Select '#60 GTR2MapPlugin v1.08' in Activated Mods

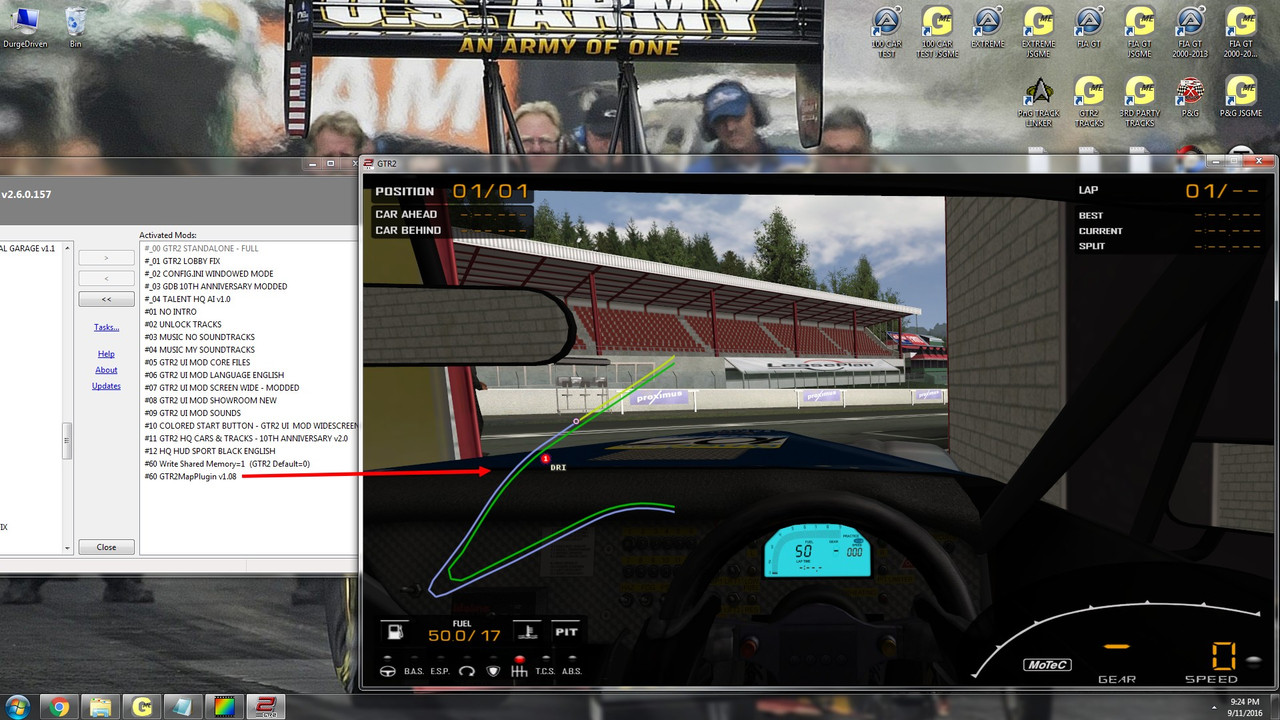pos(191,477)
